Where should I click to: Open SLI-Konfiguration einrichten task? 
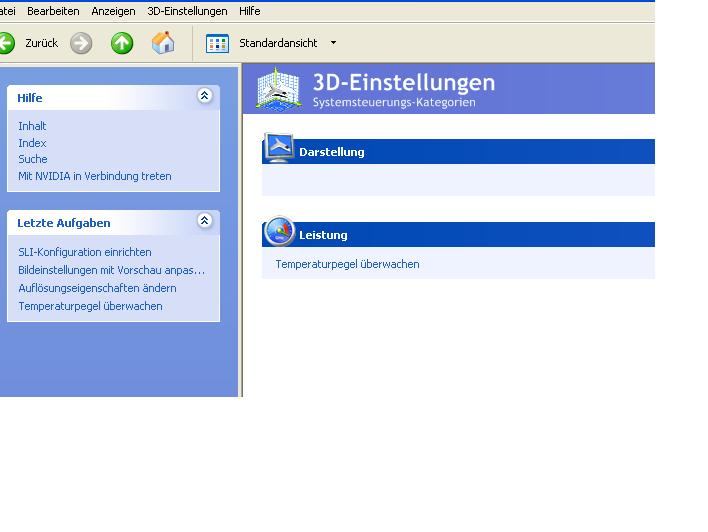pyautogui.click(x=85, y=252)
